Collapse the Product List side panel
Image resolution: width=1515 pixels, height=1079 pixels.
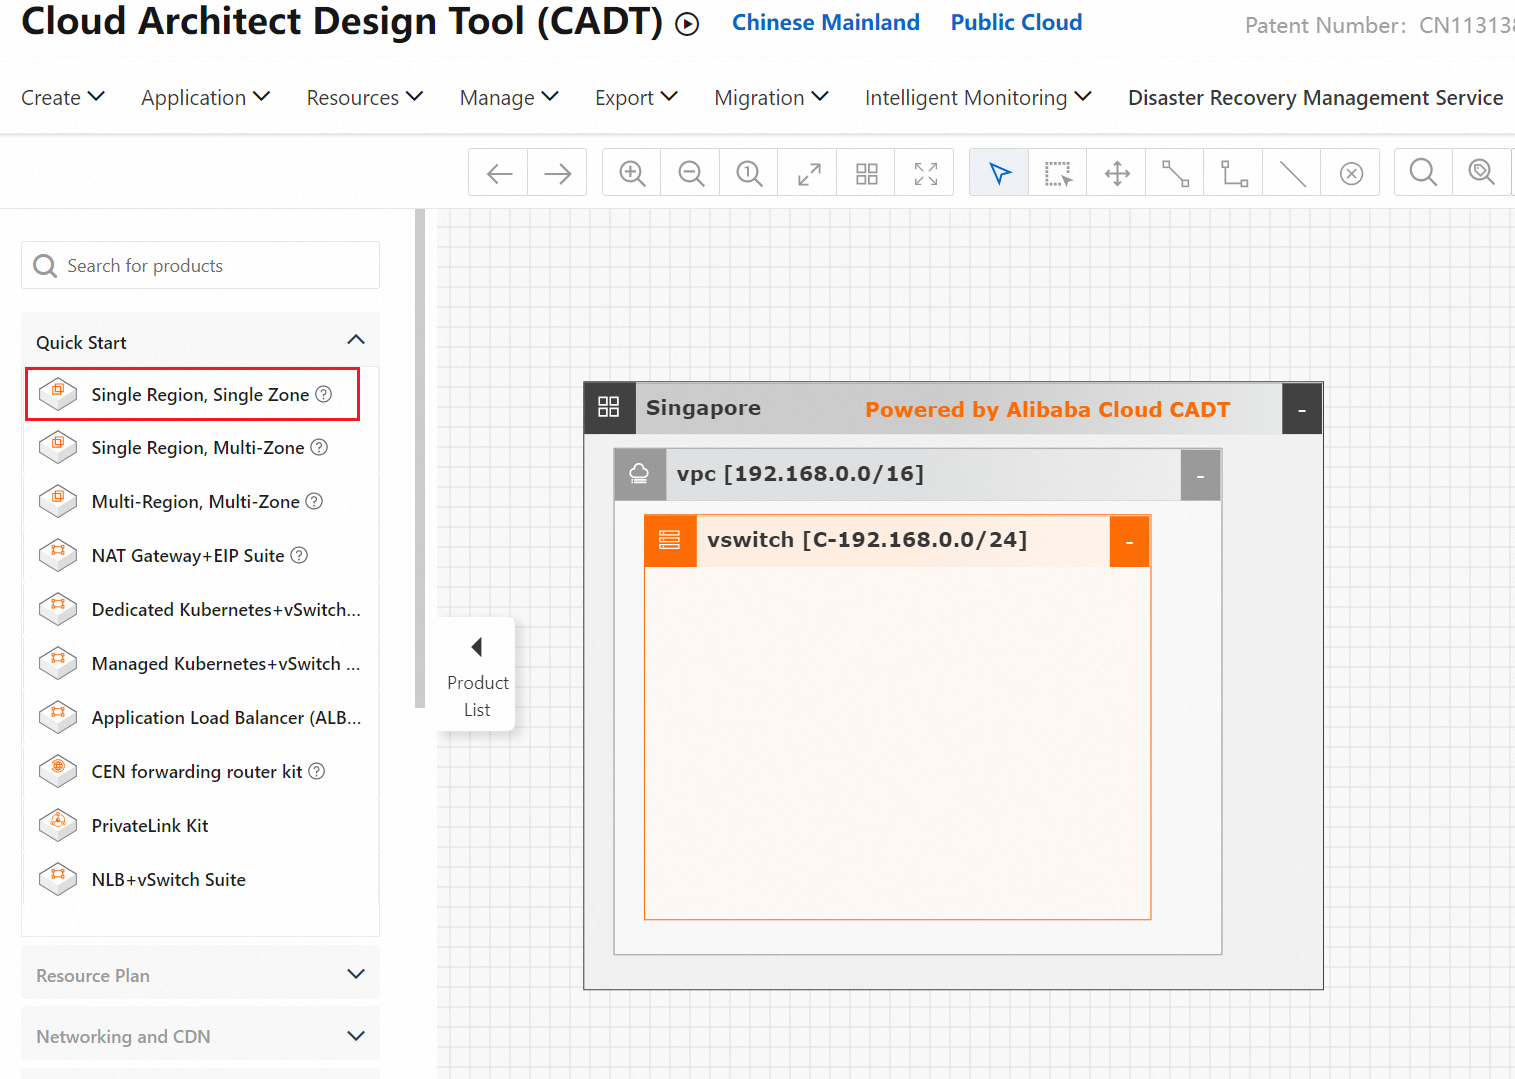(477, 674)
